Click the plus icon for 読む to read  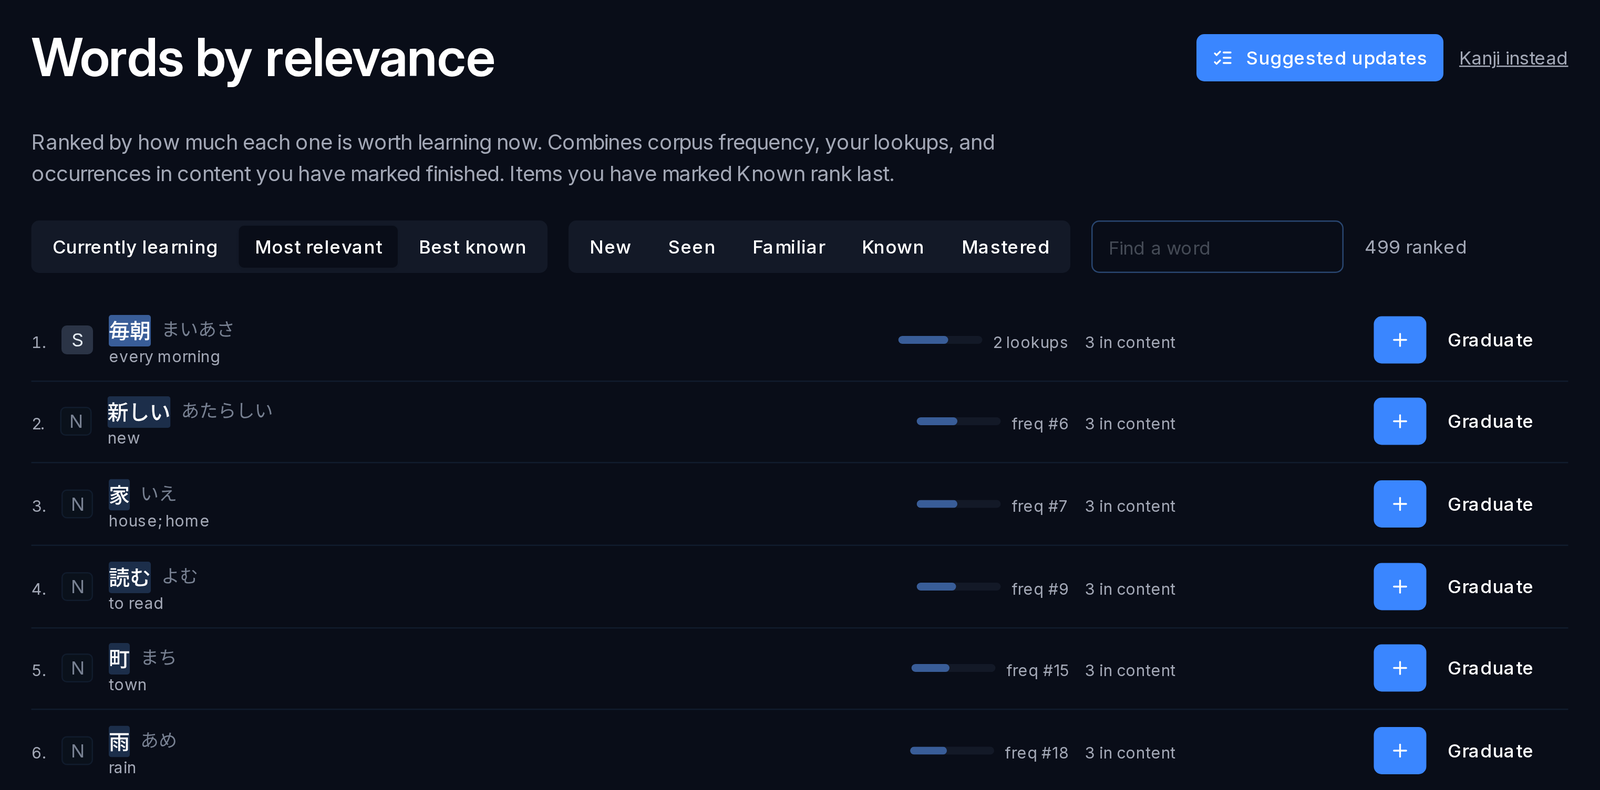1399,587
